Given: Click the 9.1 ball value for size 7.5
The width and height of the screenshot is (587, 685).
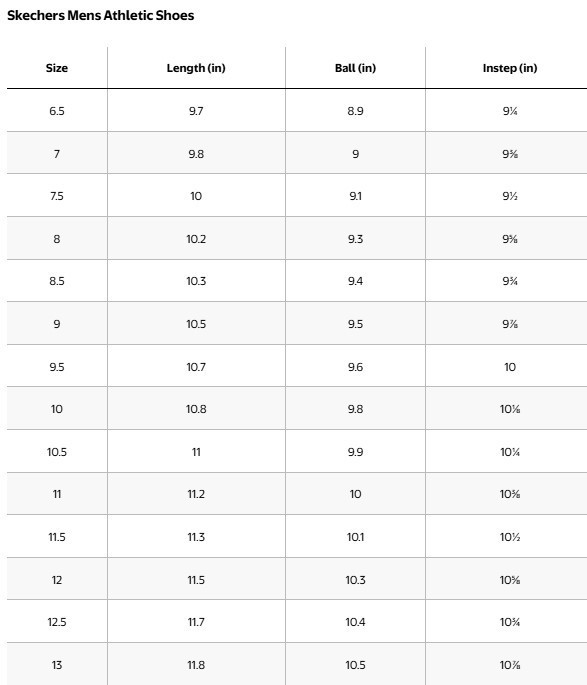Looking at the screenshot, I should (x=356, y=196).
